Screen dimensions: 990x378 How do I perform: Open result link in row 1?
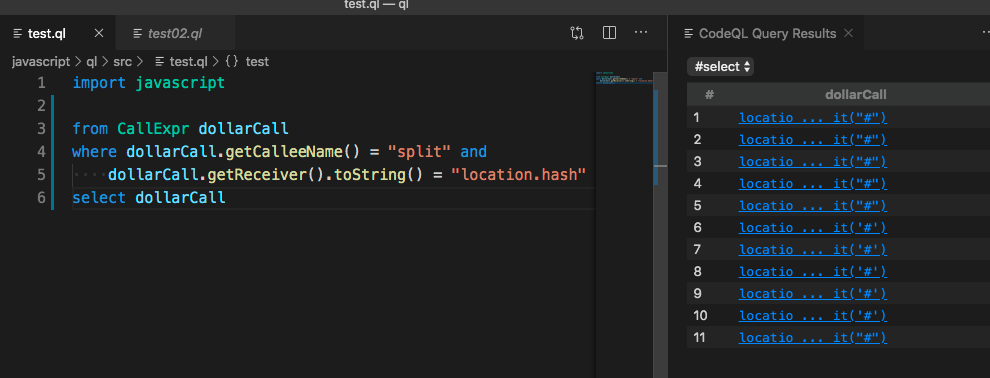coord(813,117)
